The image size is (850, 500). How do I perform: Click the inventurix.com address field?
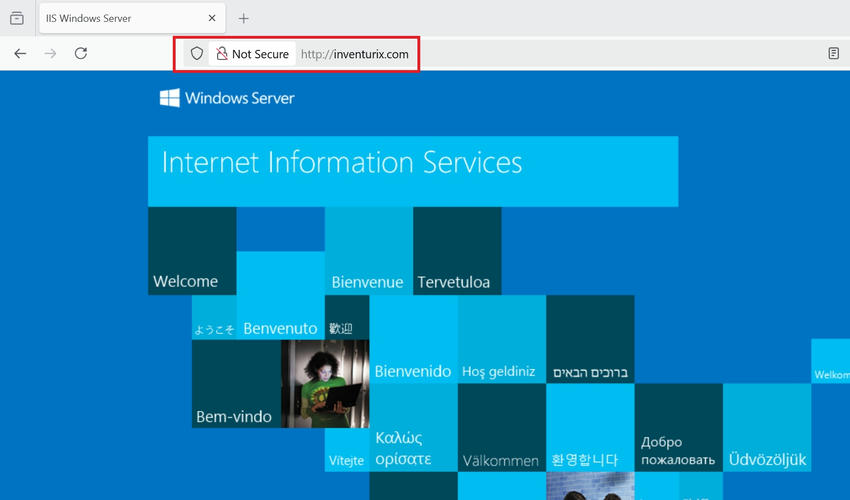(x=355, y=54)
